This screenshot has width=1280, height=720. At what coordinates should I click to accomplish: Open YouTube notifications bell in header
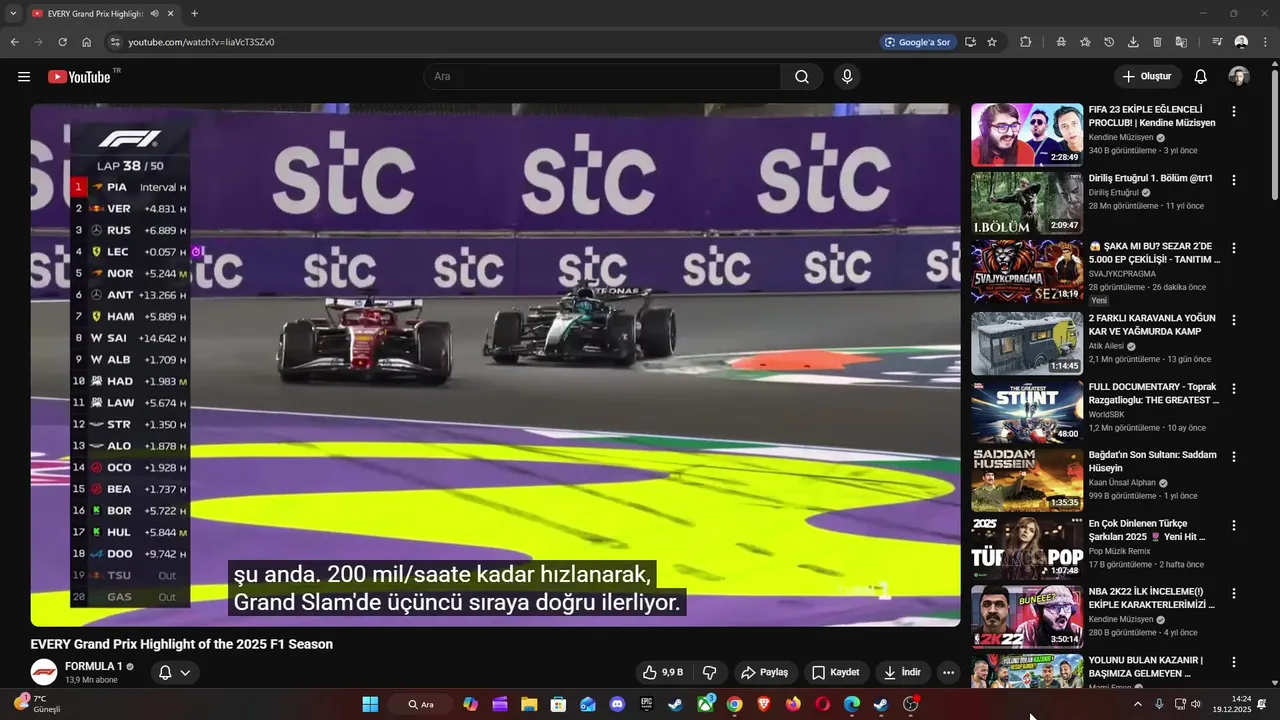[1201, 77]
